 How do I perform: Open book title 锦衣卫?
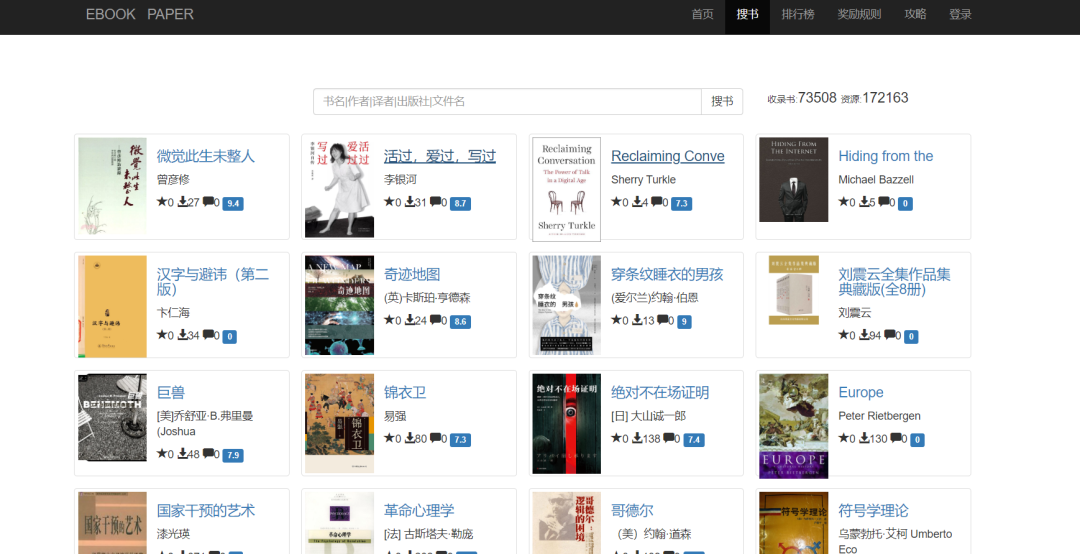click(405, 393)
